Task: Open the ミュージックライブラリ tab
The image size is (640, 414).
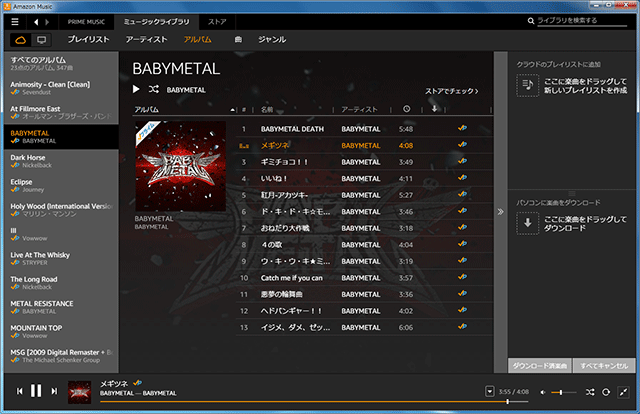Action: (157, 22)
